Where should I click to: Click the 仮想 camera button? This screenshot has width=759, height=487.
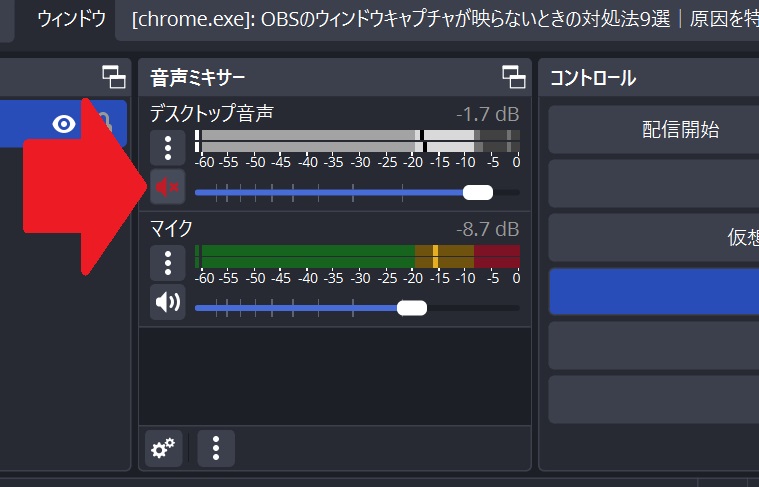point(654,237)
